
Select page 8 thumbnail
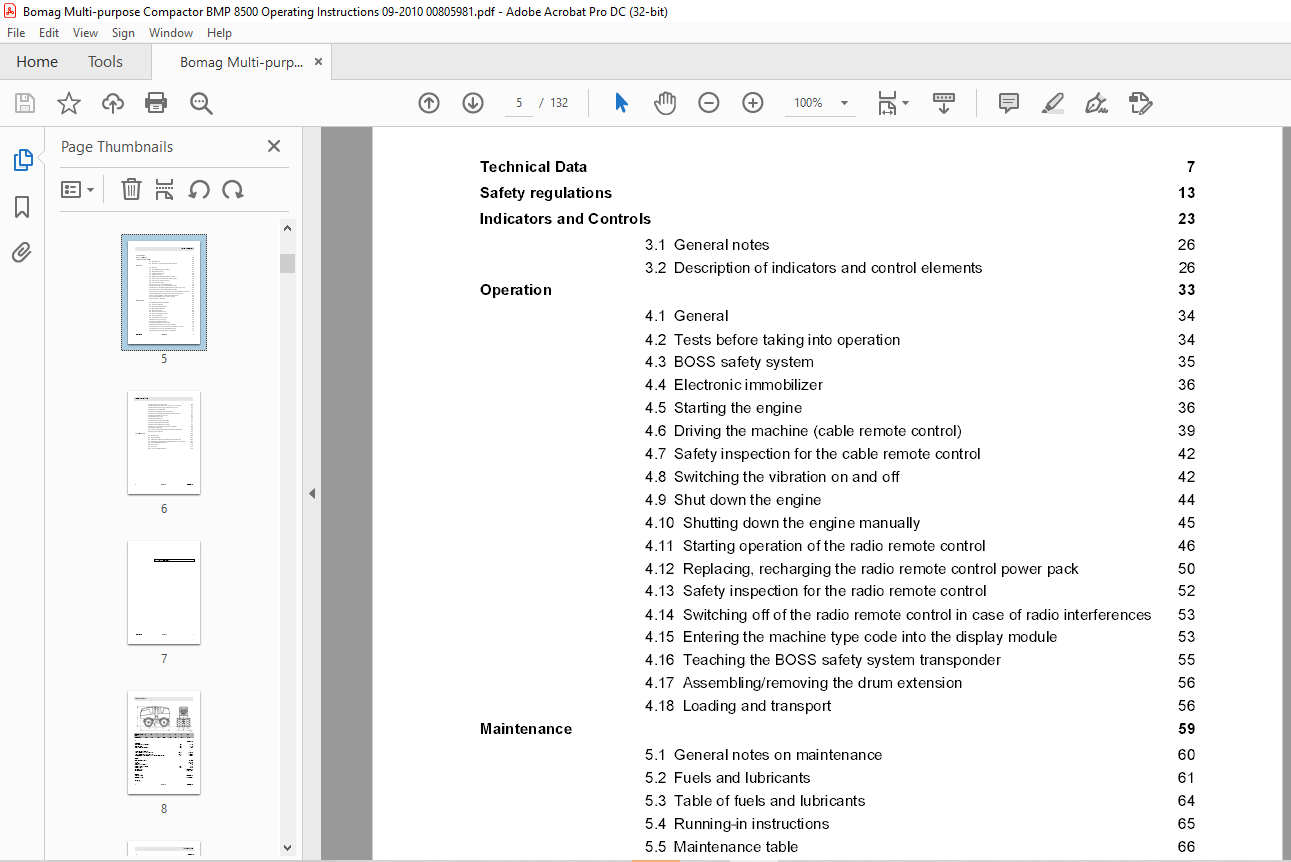click(164, 742)
